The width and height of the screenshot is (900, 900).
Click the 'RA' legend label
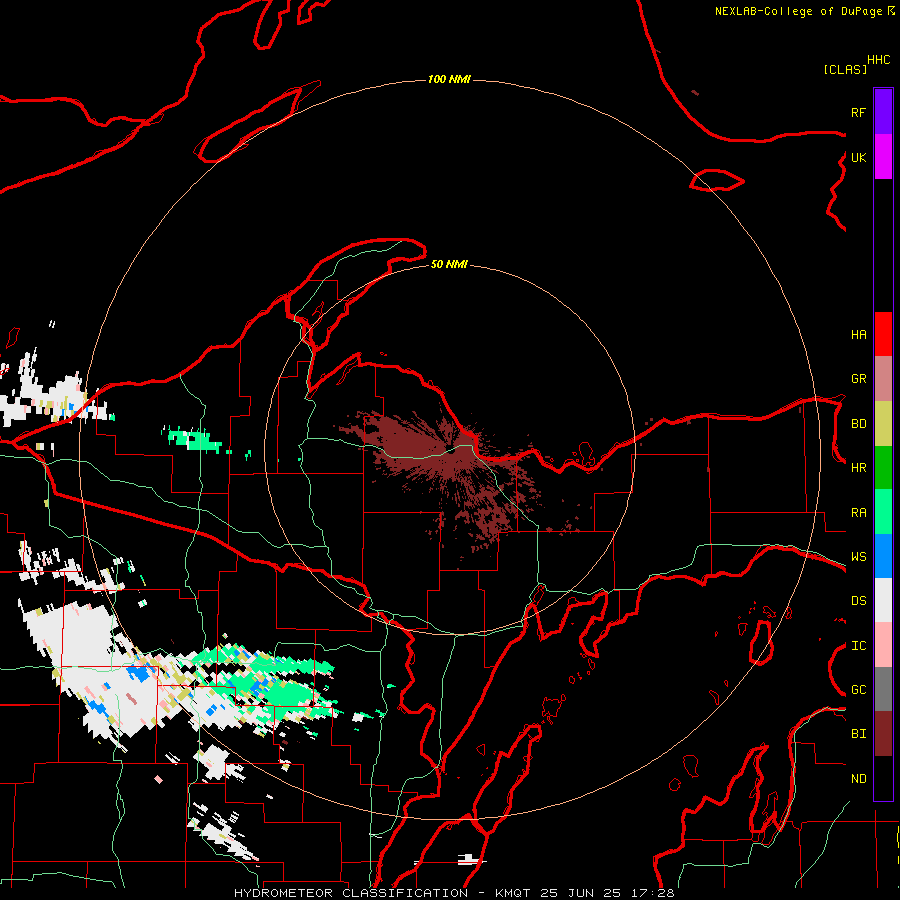point(859,513)
